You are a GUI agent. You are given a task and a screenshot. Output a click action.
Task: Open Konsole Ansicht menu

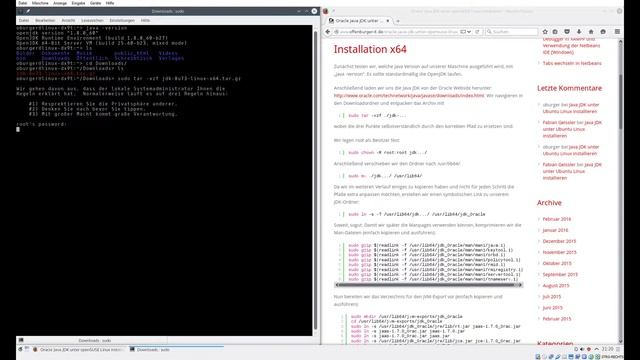tap(68, 20)
